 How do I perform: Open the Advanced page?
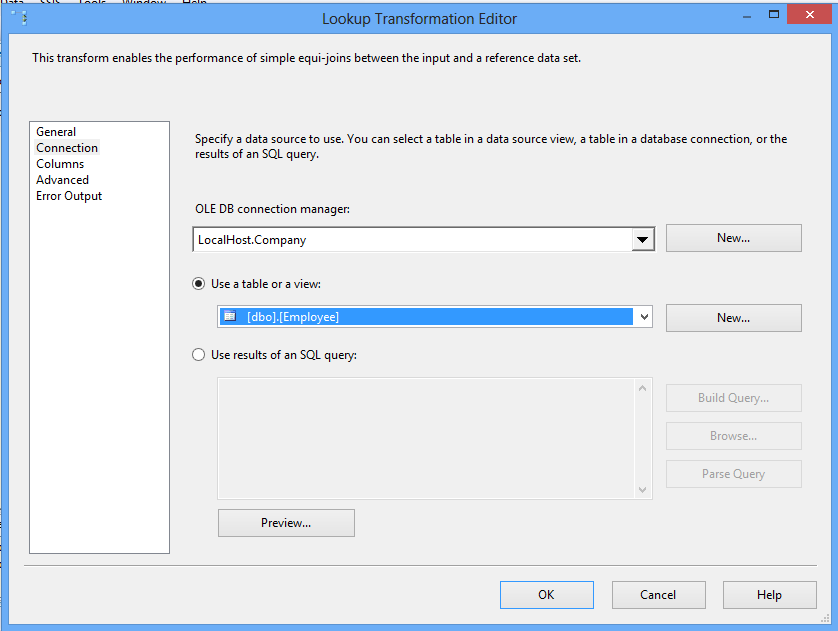point(63,180)
